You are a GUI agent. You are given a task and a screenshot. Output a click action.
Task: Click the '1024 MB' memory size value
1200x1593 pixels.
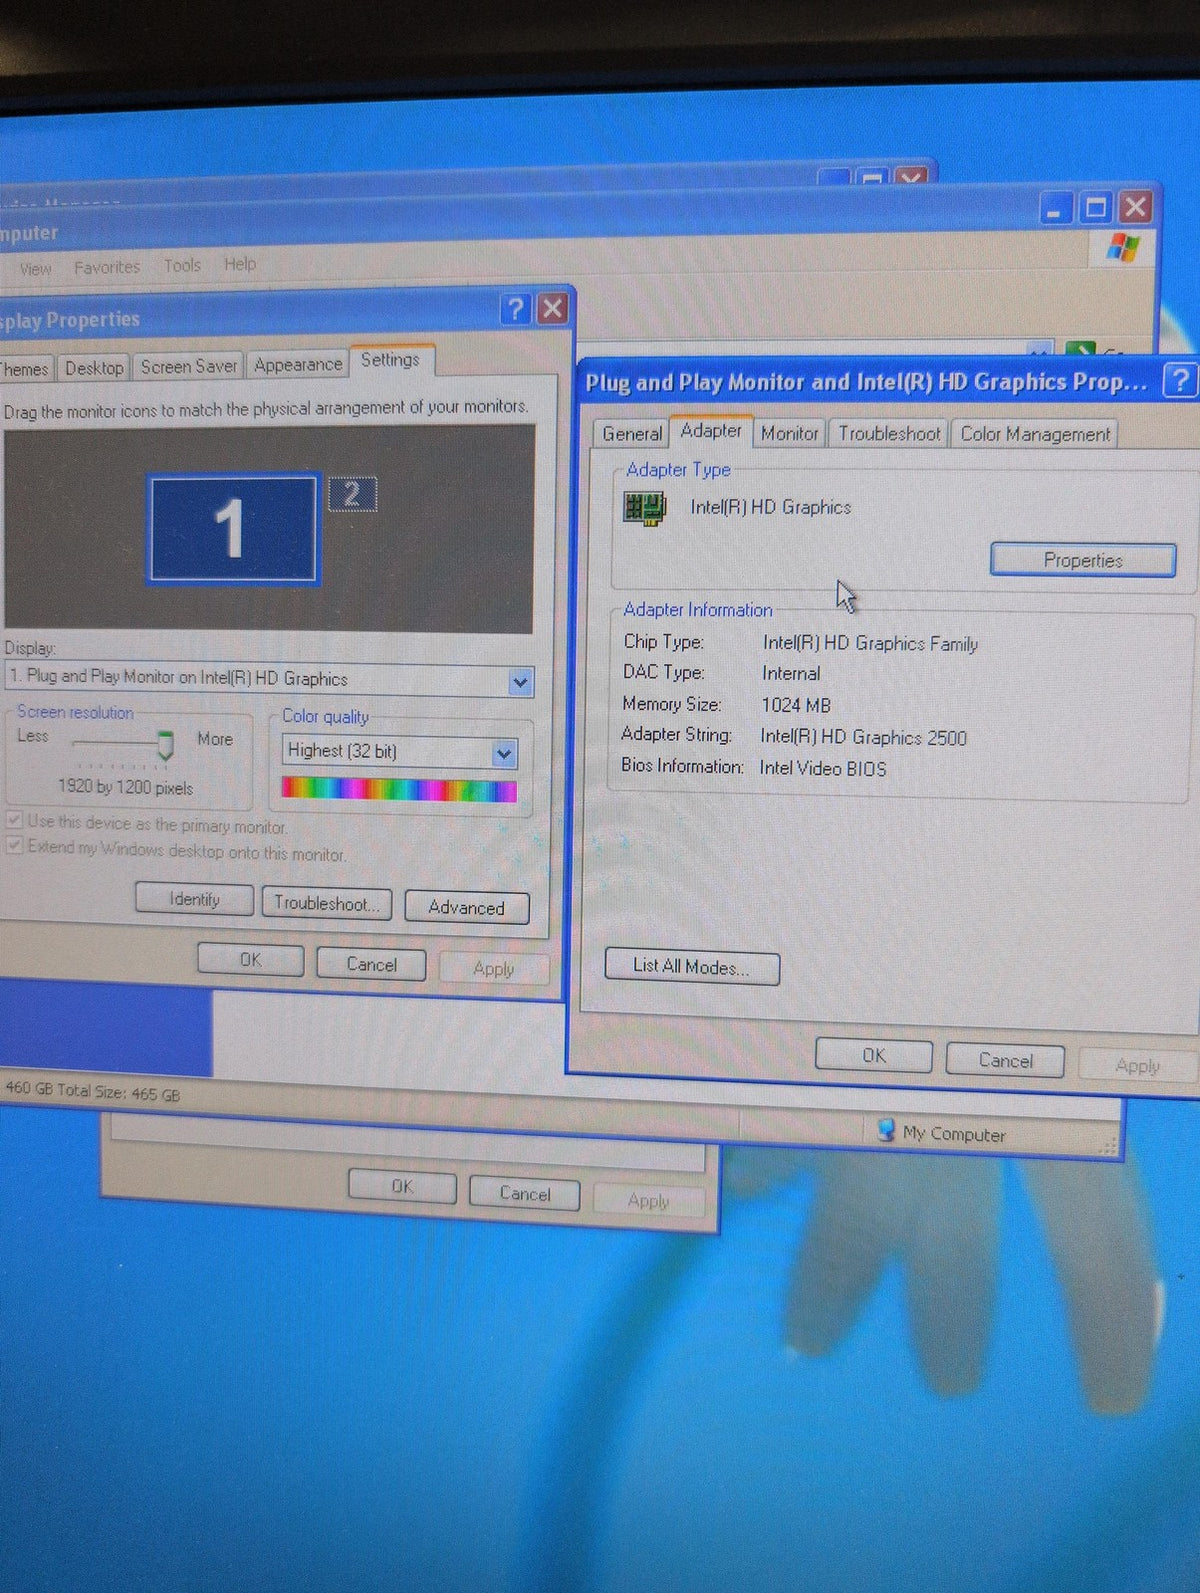(796, 705)
